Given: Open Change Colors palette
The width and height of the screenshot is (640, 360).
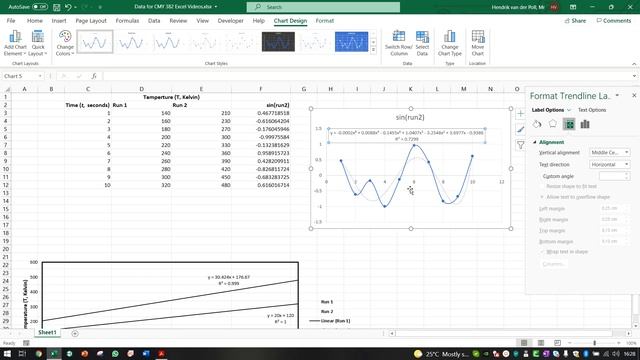Looking at the screenshot, I should 65,43.
